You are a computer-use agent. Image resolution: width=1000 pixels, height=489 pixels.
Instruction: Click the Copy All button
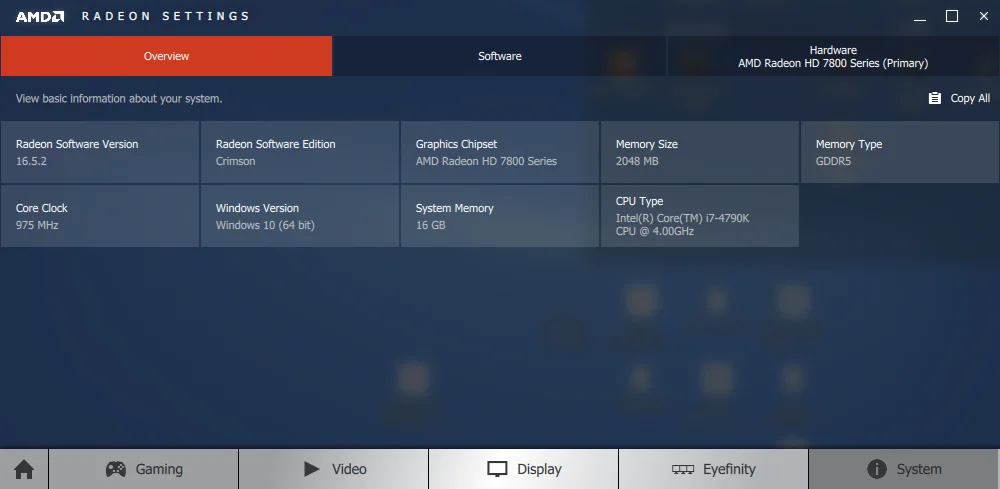point(959,98)
